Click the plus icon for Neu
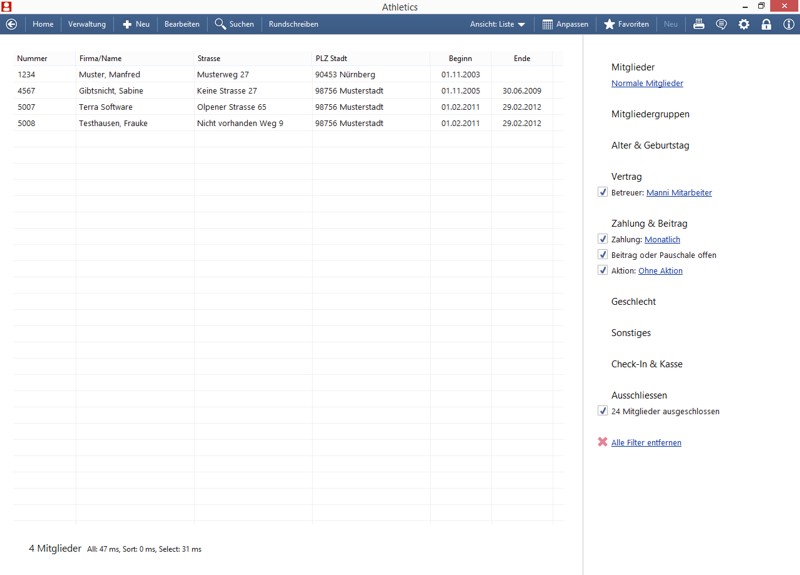800x575 pixels. 127,24
